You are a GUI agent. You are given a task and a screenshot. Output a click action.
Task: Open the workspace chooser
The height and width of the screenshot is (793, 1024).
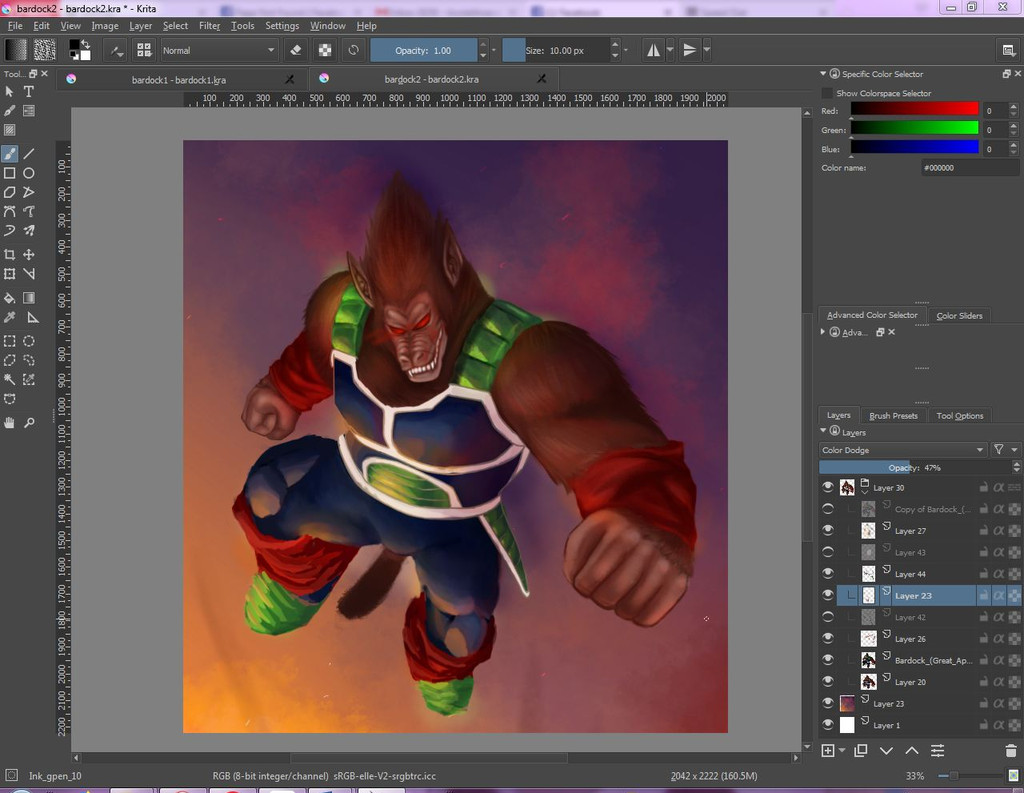[1008, 50]
